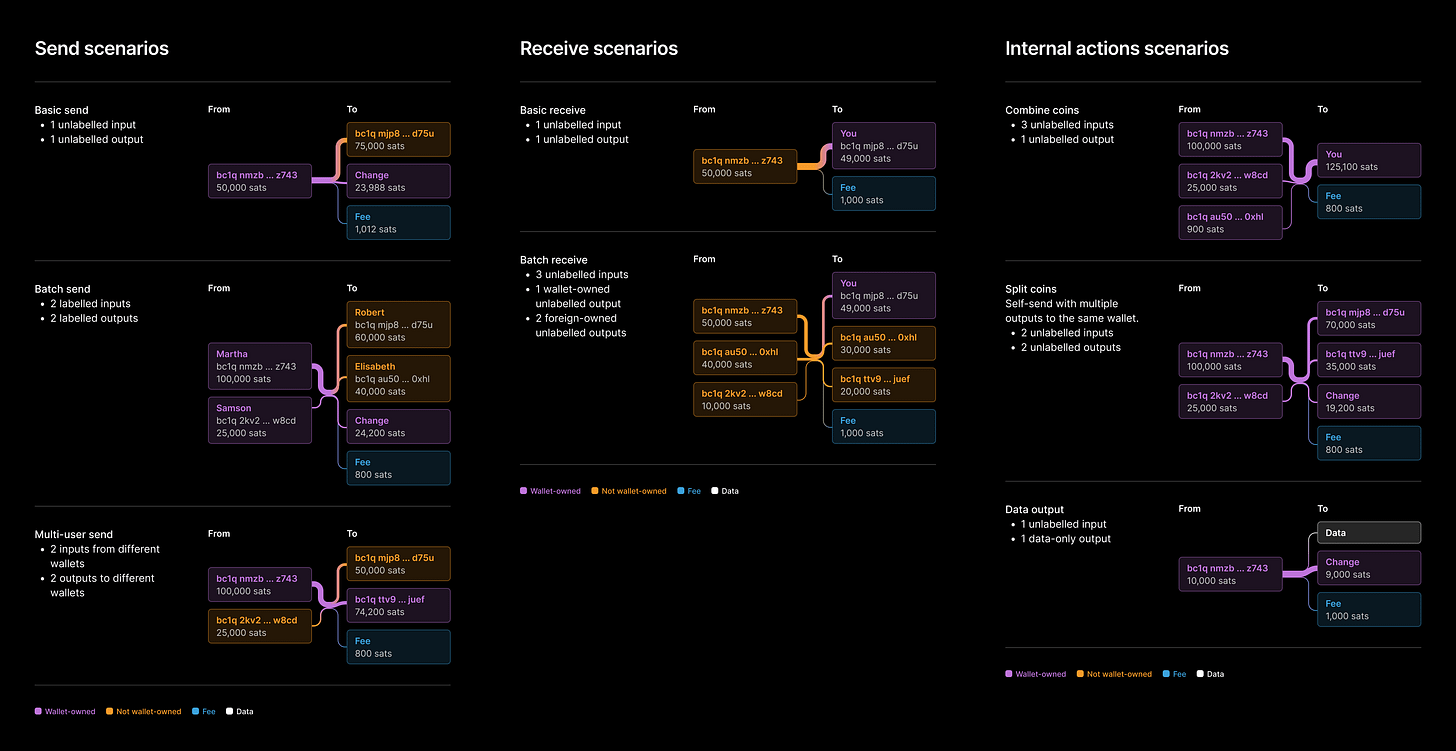
Task: Select the 35,000 sats output card
Action: coord(1369,360)
